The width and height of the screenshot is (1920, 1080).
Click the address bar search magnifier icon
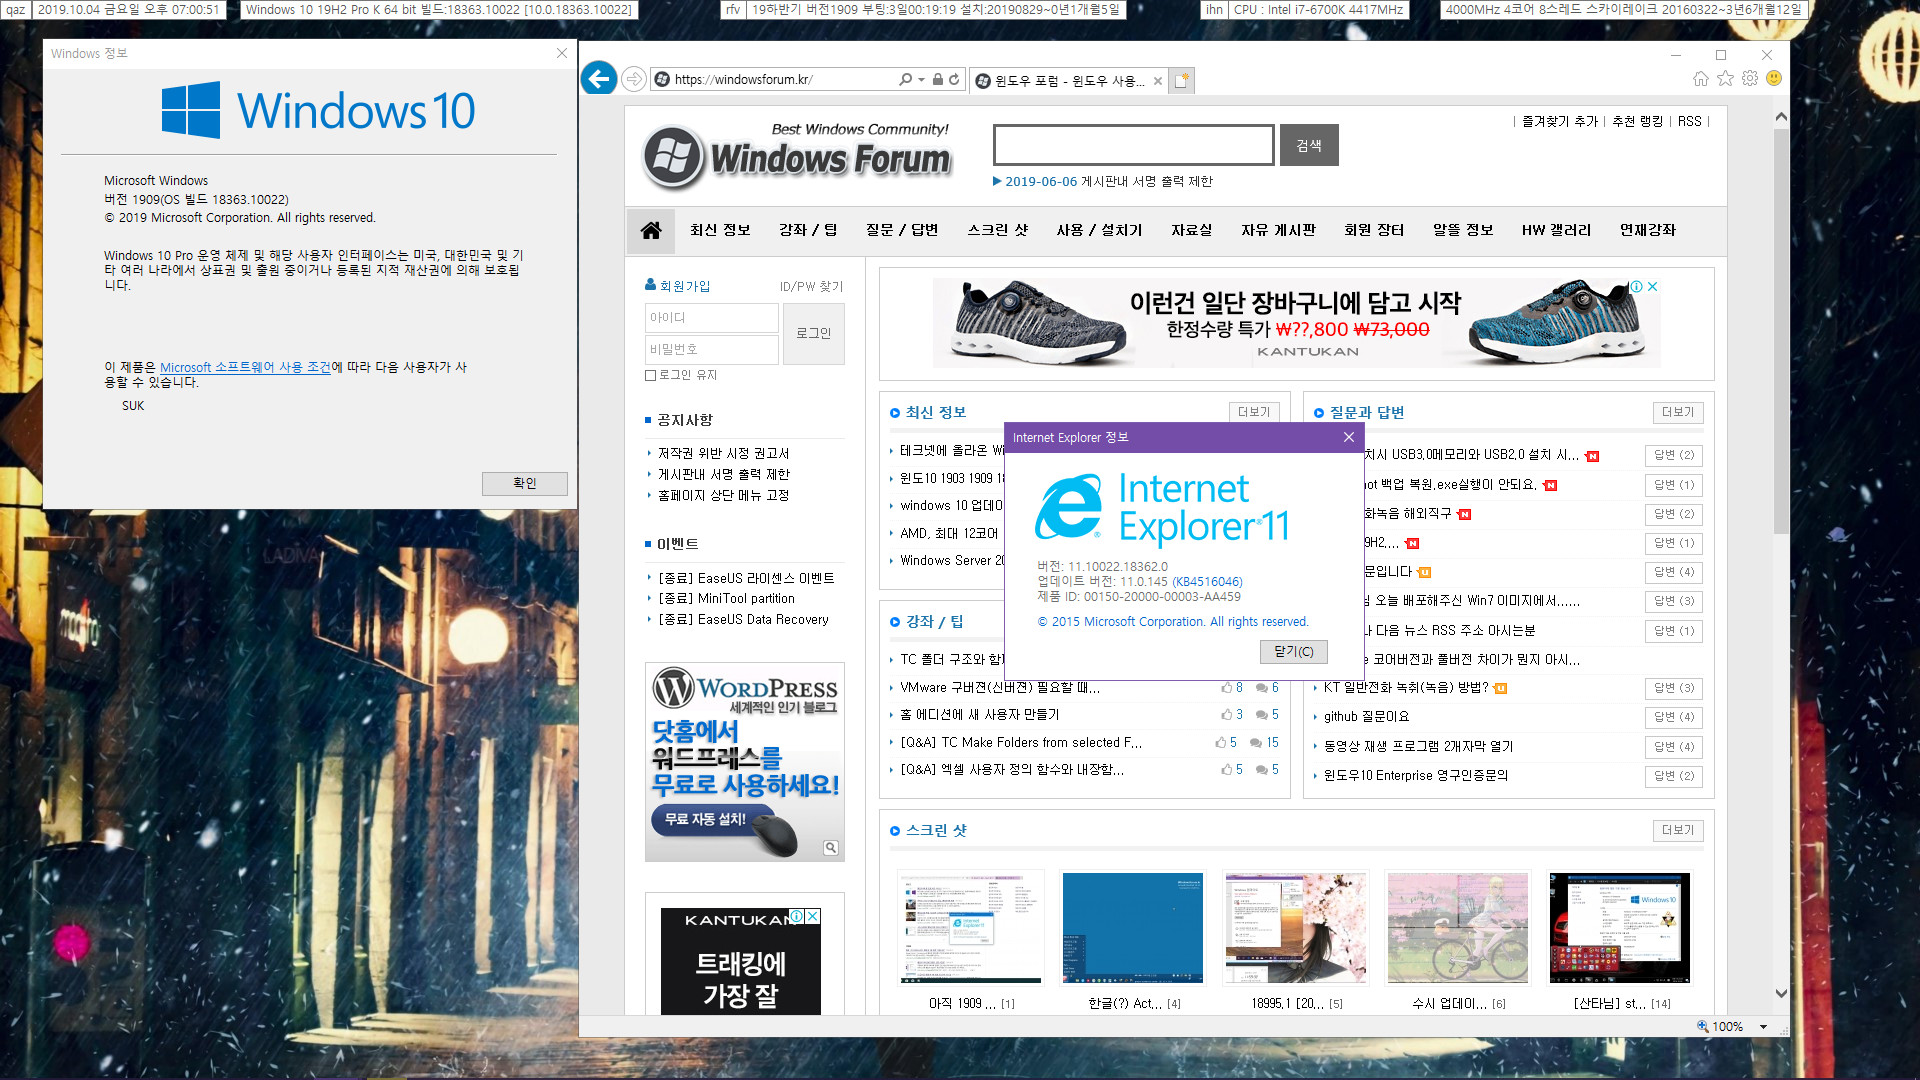pyautogui.click(x=905, y=79)
